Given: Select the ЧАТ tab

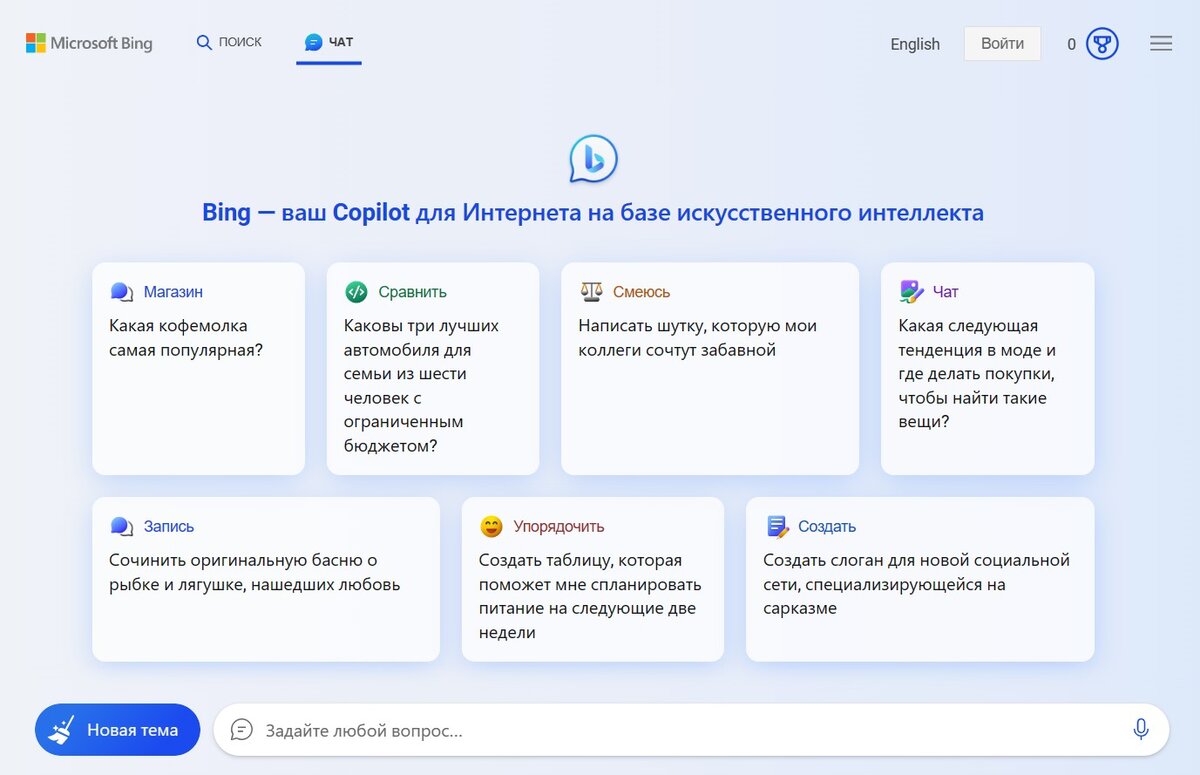Looking at the screenshot, I should [x=328, y=40].
